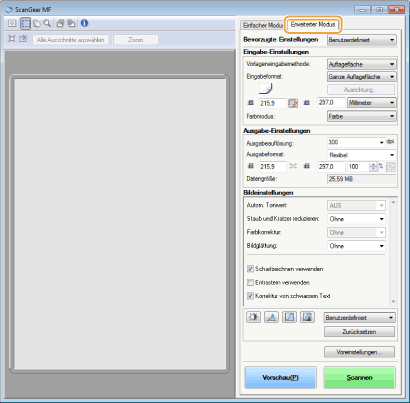
Task: Open the brightness and contrast adjustment icon
Action: (253, 317)
